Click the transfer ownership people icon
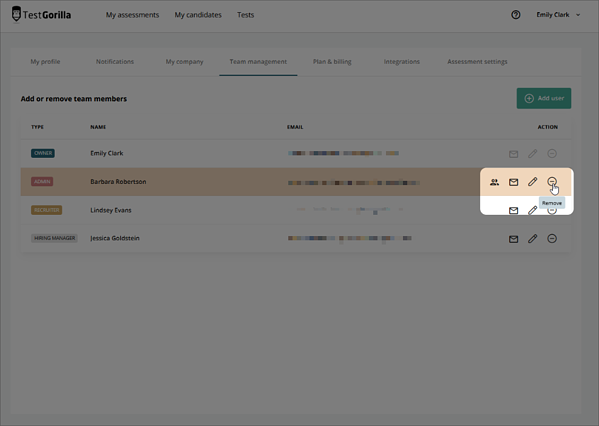The width and height of the screenshot is (599, 426). pos(494,182)
